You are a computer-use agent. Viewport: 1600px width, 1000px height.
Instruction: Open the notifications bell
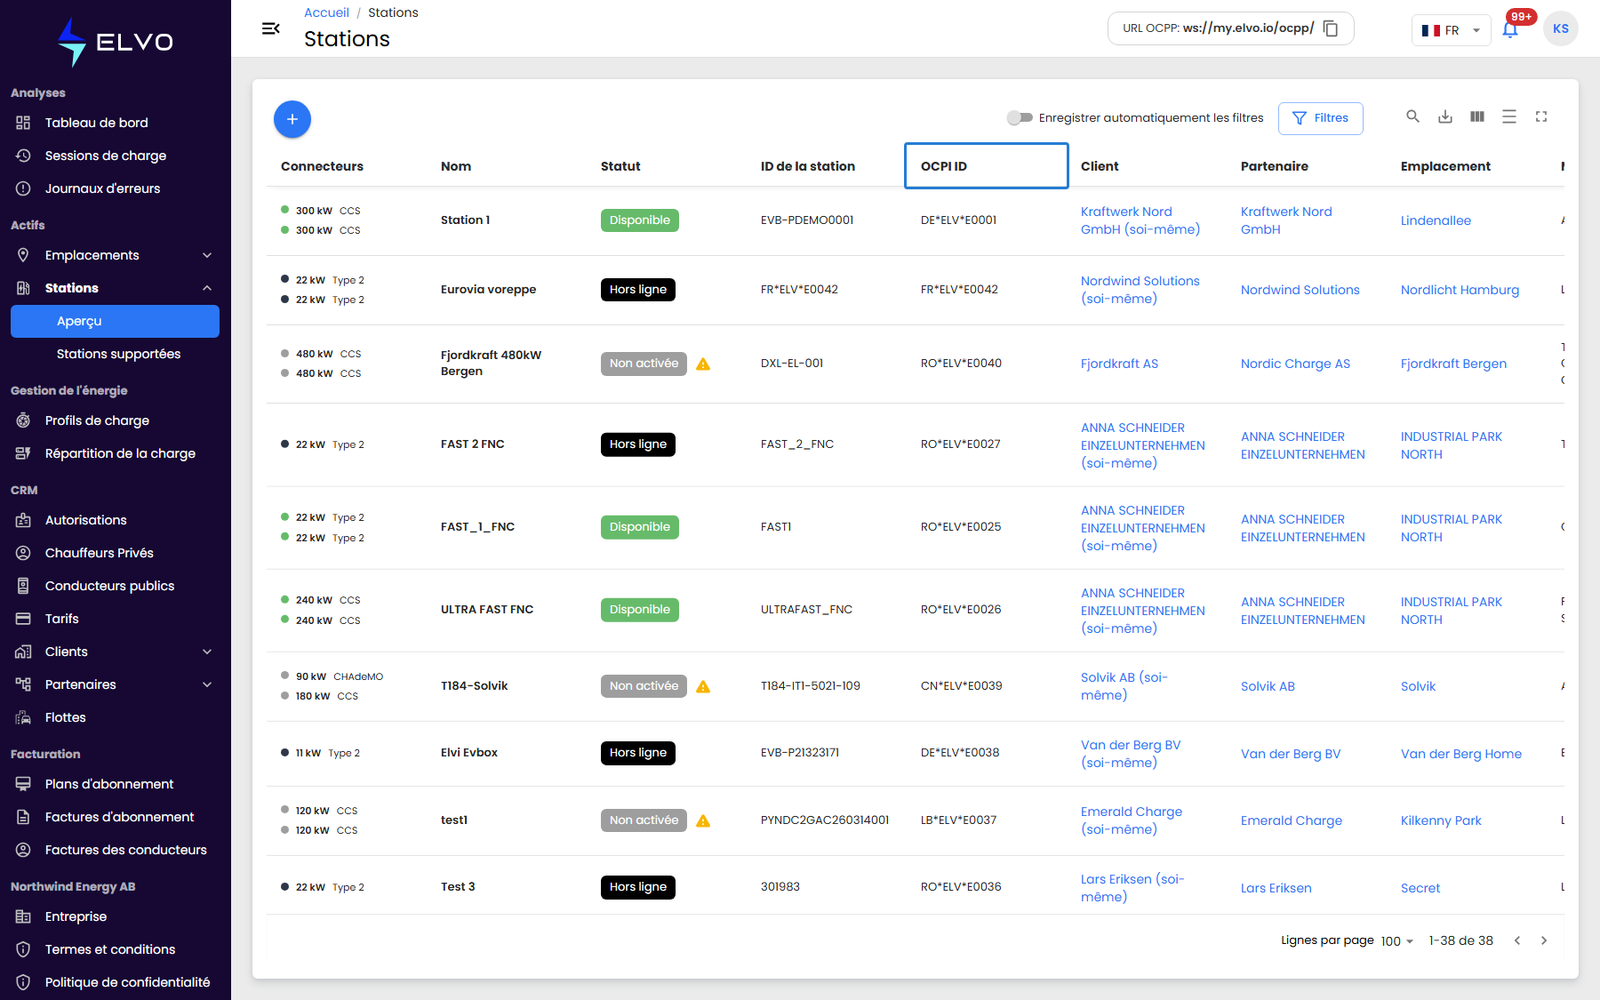(1510, 29)
